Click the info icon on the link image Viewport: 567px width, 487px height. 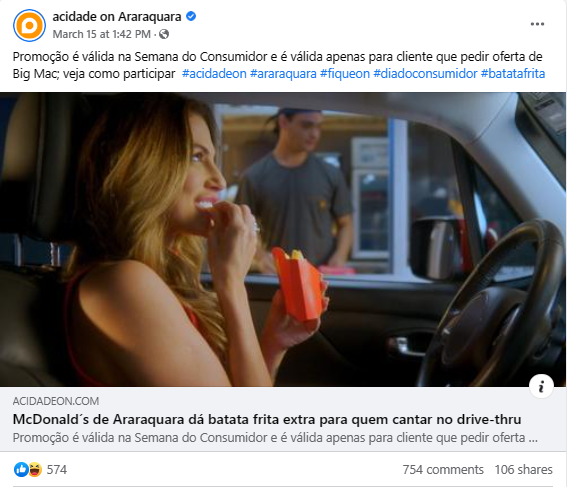pos(541,386)
